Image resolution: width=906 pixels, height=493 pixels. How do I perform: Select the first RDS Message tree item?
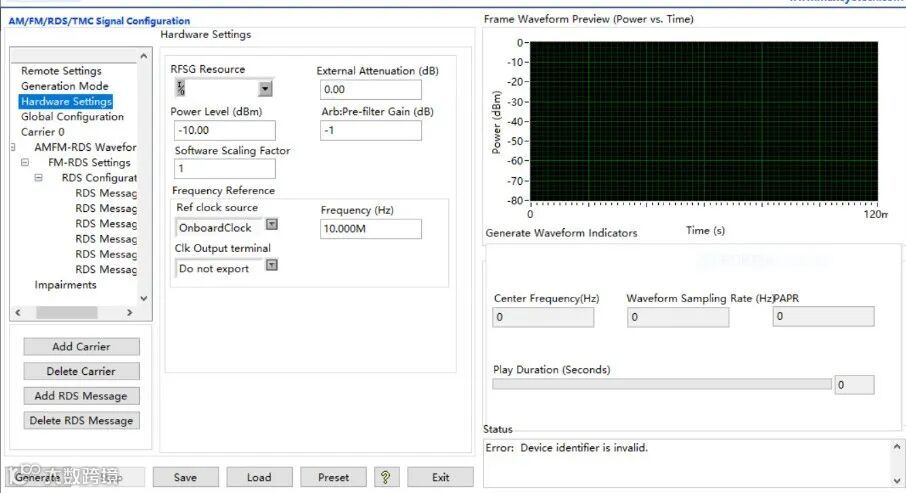point(106,193)
